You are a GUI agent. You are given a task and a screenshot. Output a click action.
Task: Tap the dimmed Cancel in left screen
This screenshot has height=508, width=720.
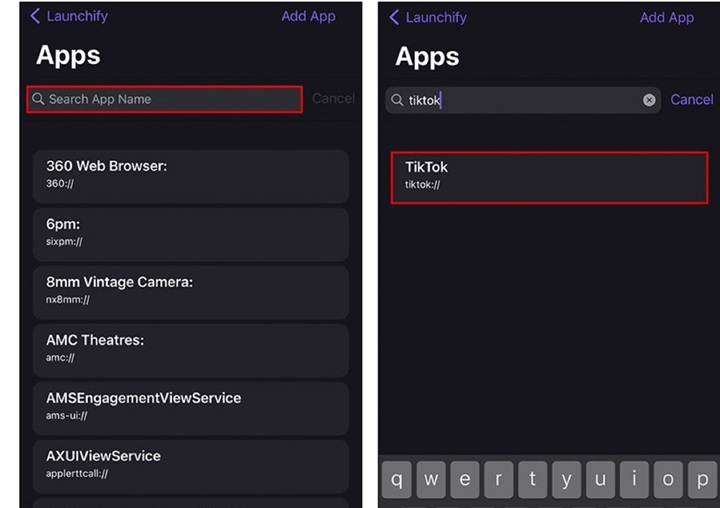pyautogui.click(x=333, y=98)
